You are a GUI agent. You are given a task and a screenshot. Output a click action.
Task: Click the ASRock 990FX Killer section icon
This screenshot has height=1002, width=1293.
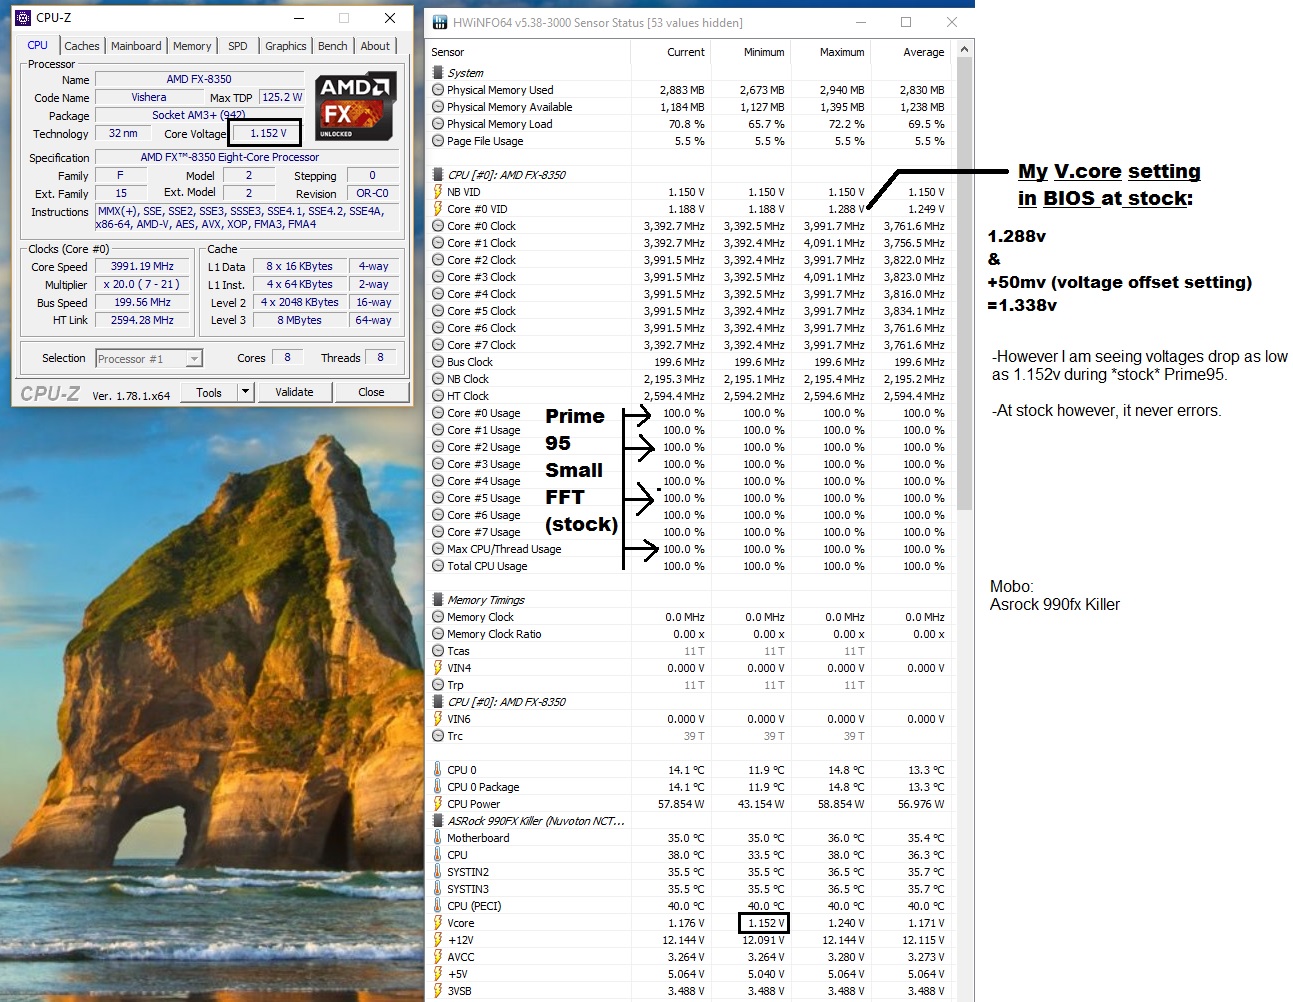point(438,821)
